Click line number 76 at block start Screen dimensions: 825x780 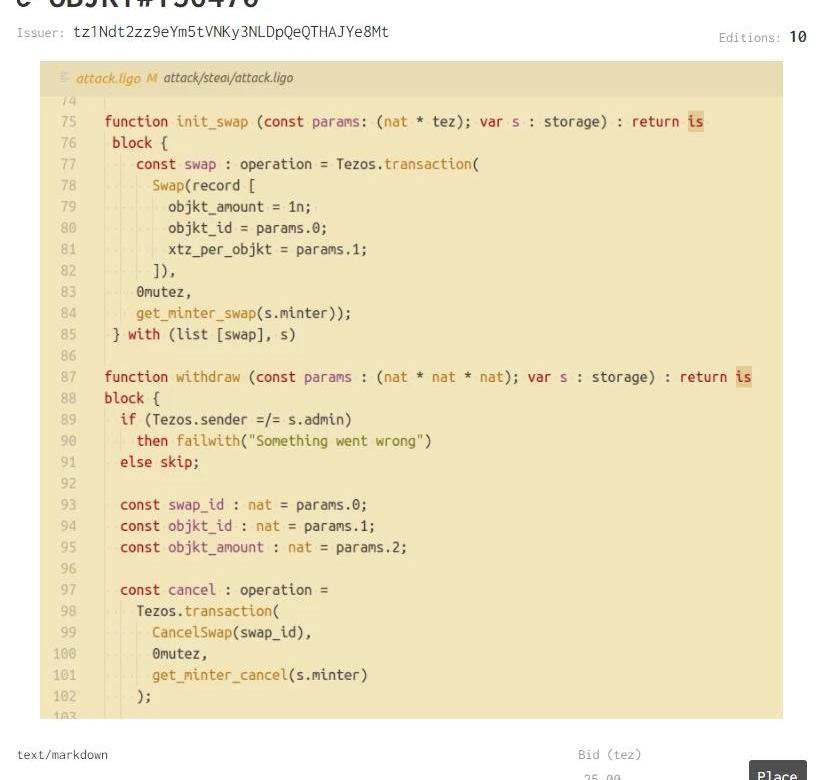68,143
